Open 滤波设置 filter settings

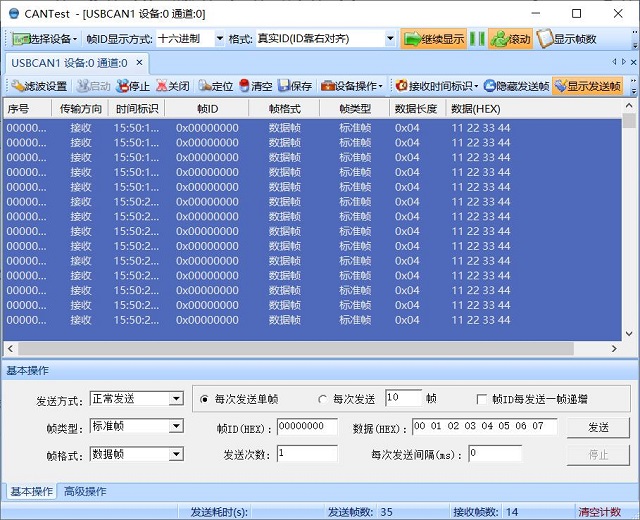pos(39,86)
